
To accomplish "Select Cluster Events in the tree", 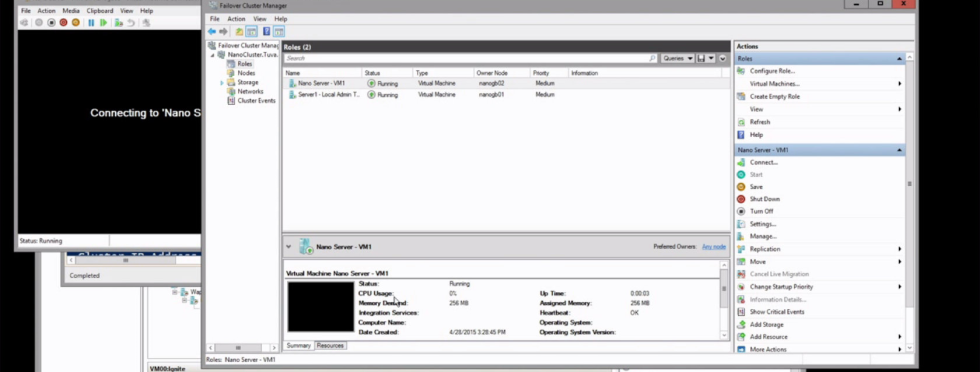I will 256,101.
